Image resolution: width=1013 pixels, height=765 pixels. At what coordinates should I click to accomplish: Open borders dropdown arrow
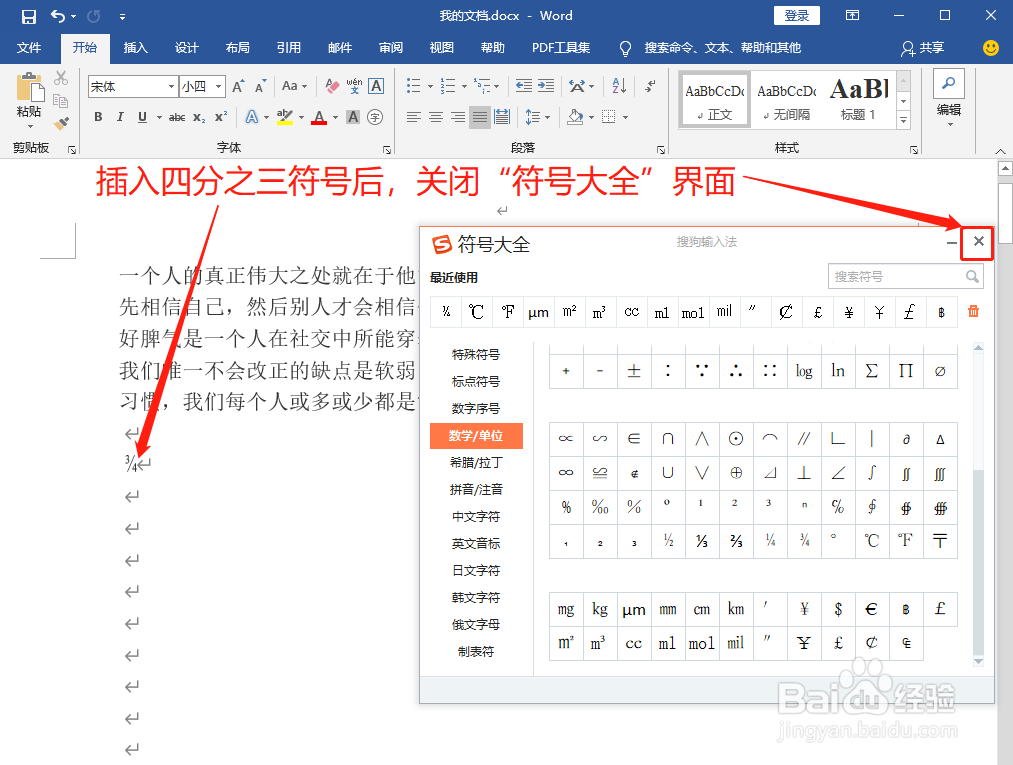(625, 117)
